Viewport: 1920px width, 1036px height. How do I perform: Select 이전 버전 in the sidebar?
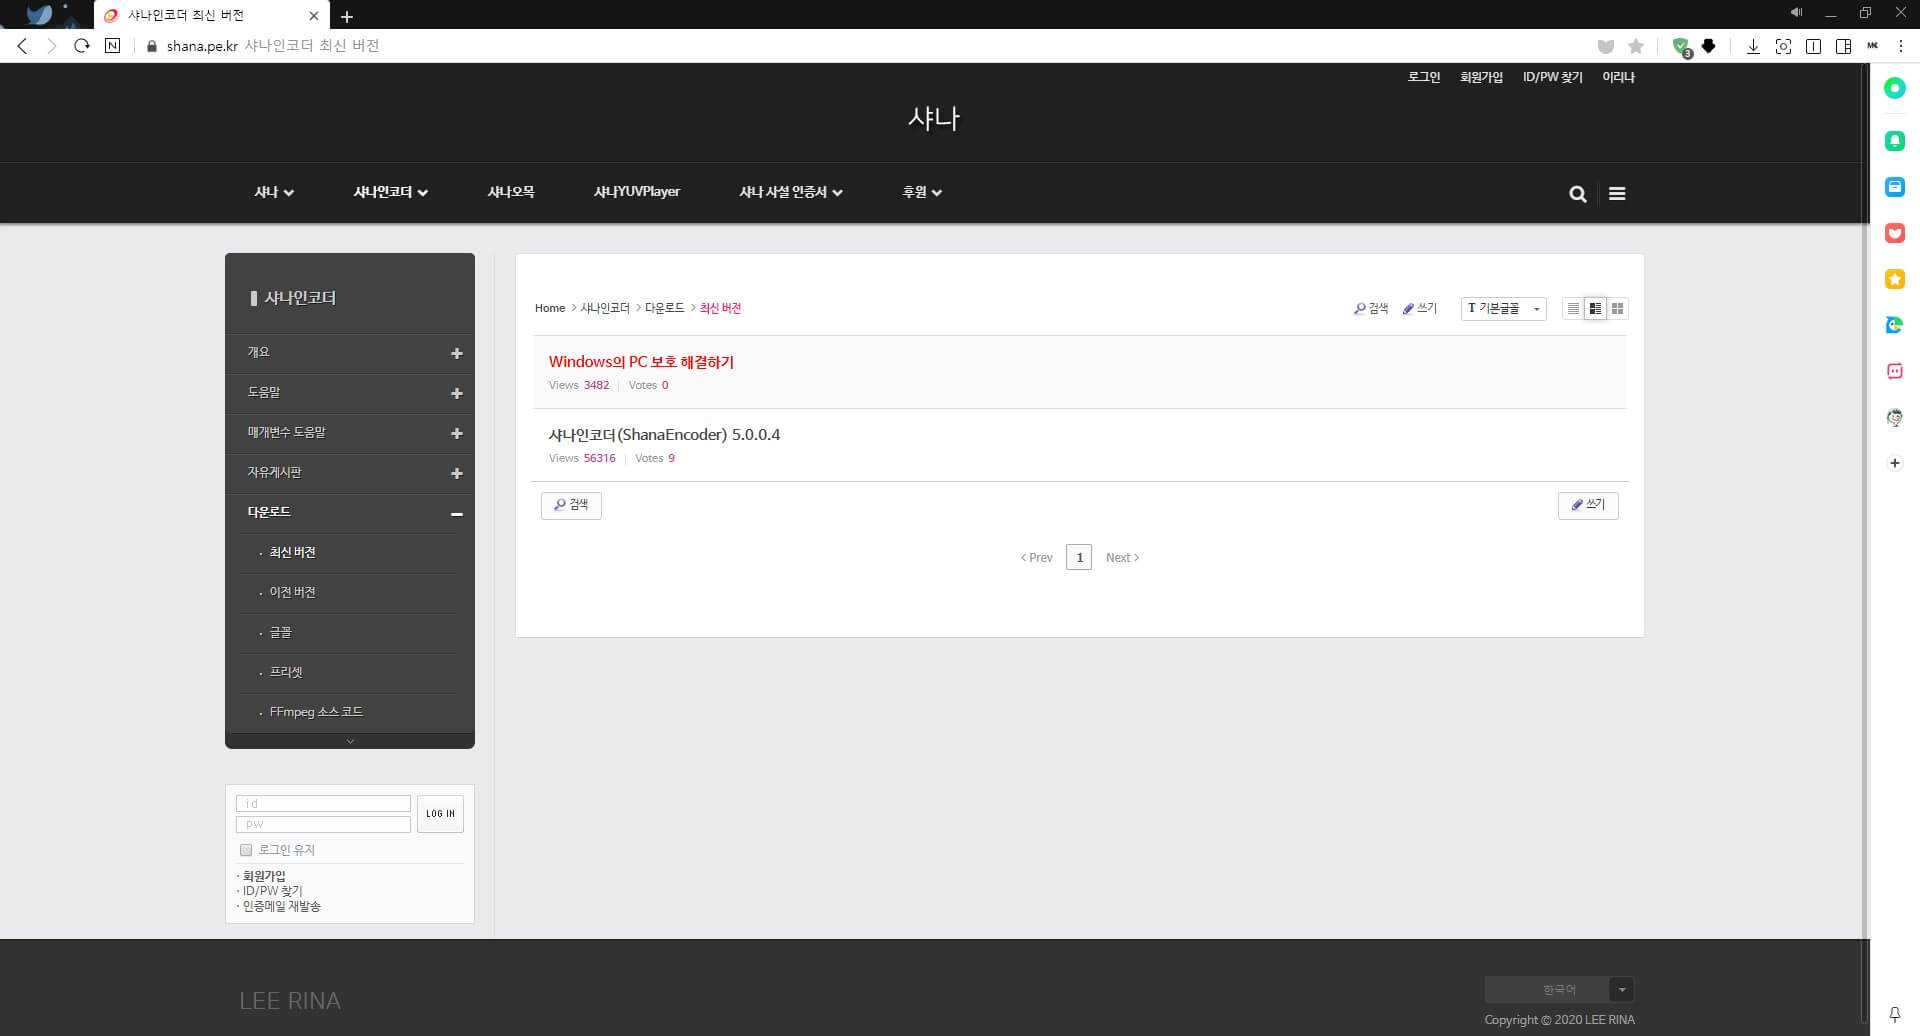click(x=292, y=592)
